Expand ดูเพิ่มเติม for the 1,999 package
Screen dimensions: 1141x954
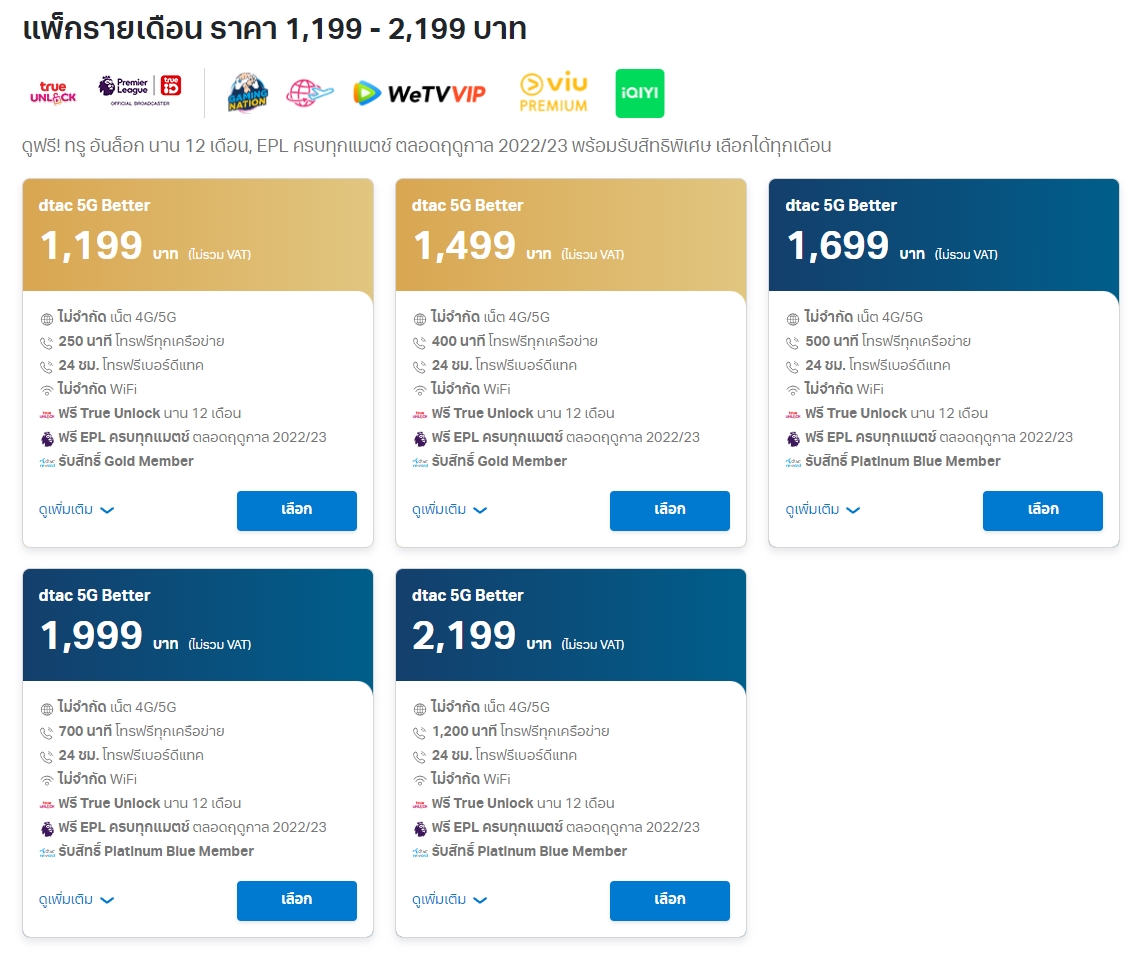[76, 899]
